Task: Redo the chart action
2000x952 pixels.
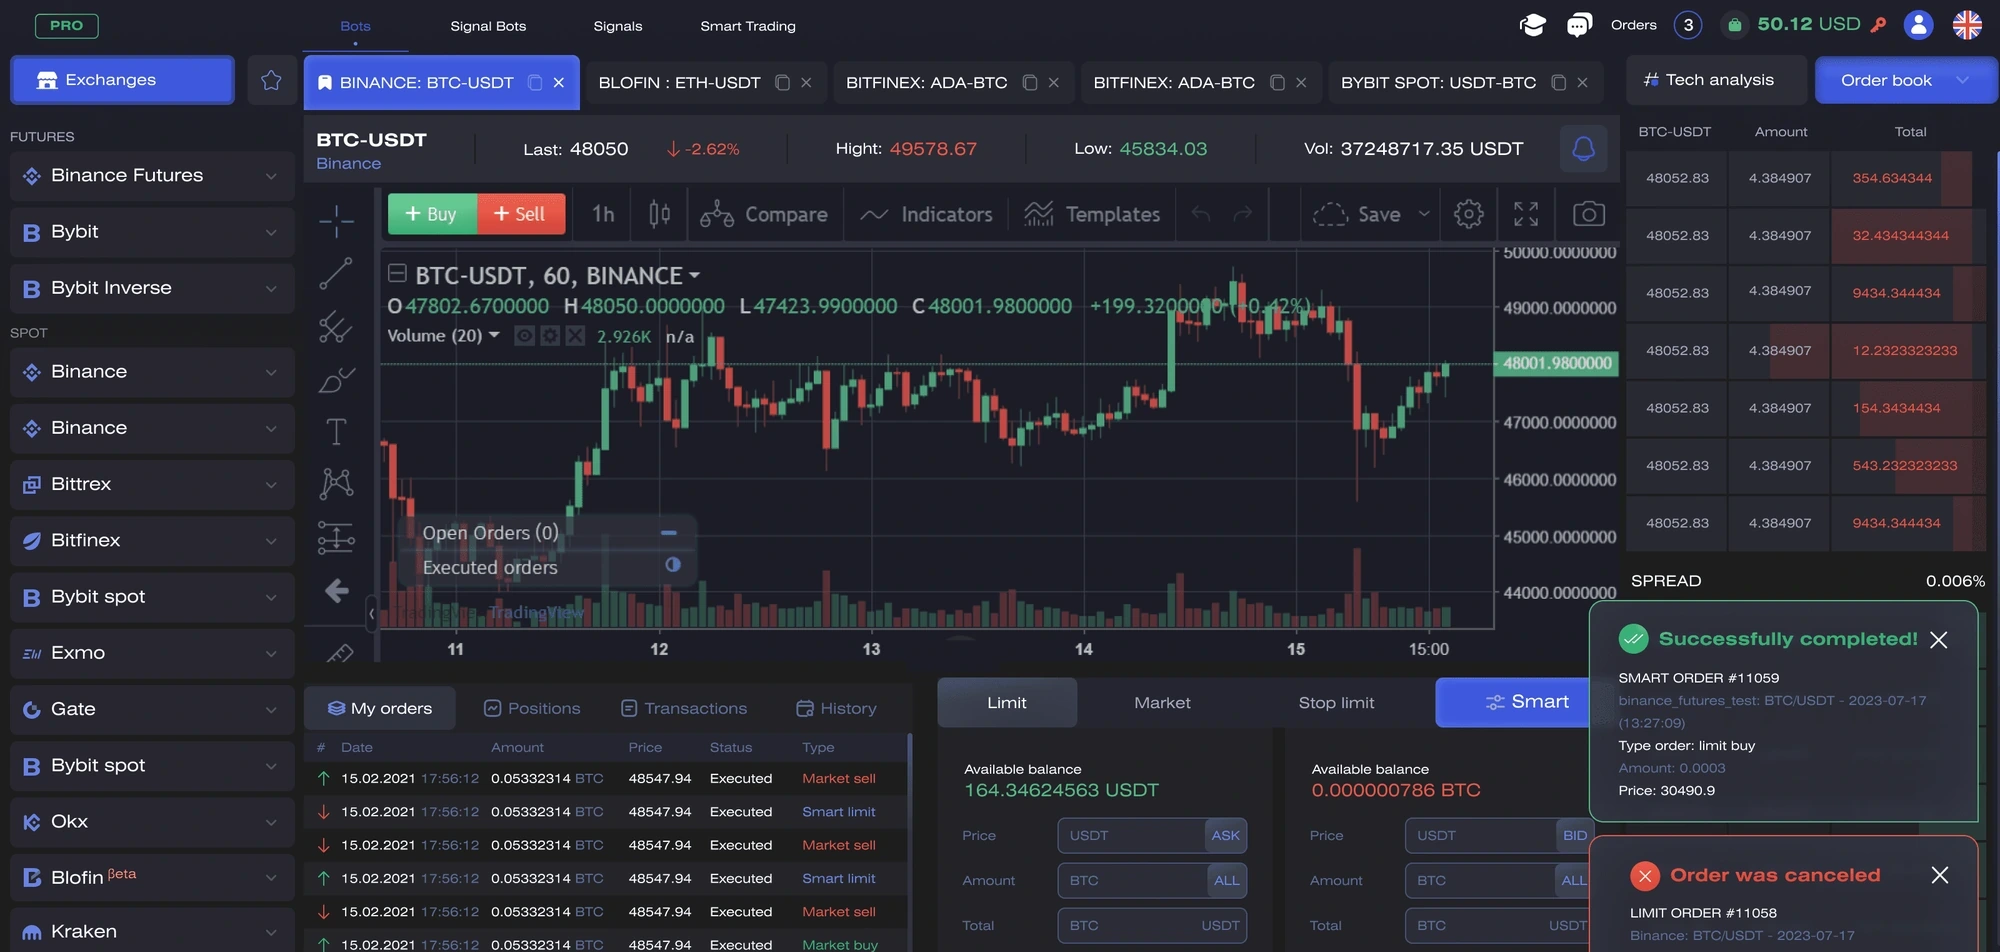Action: [1243, 214]
